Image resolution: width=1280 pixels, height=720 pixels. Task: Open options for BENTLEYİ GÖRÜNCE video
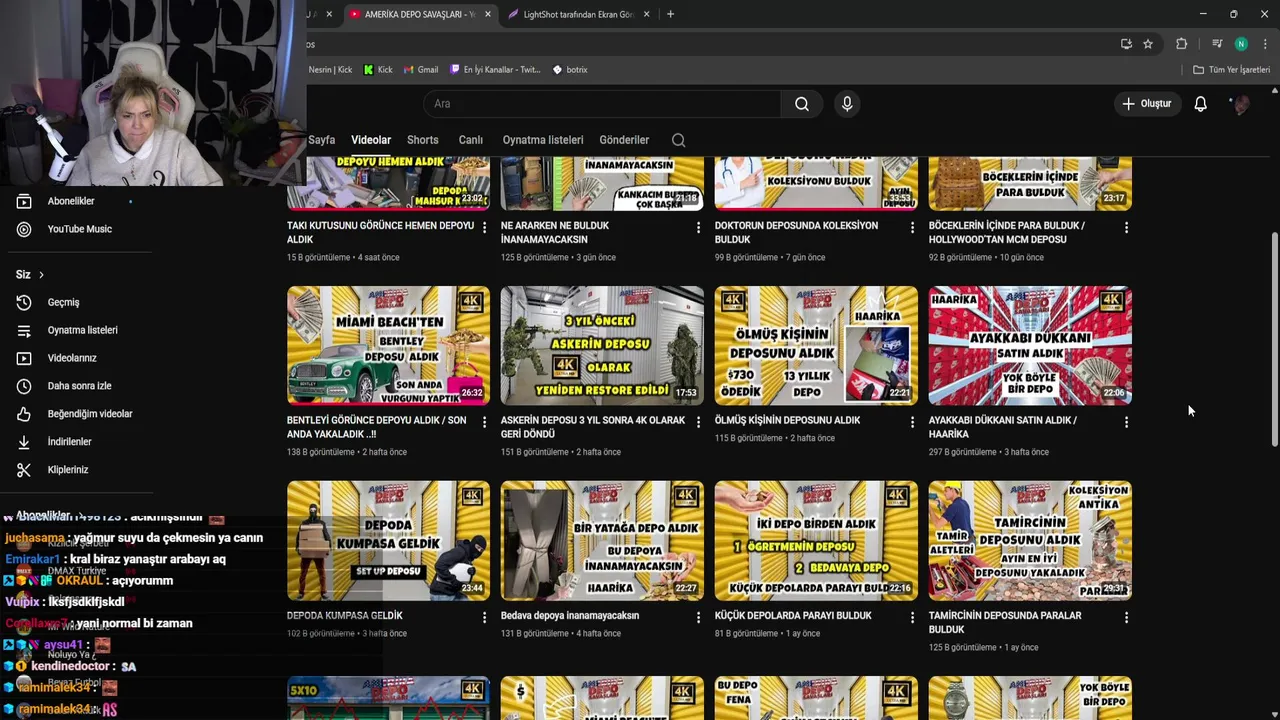(x=485, y=423)
